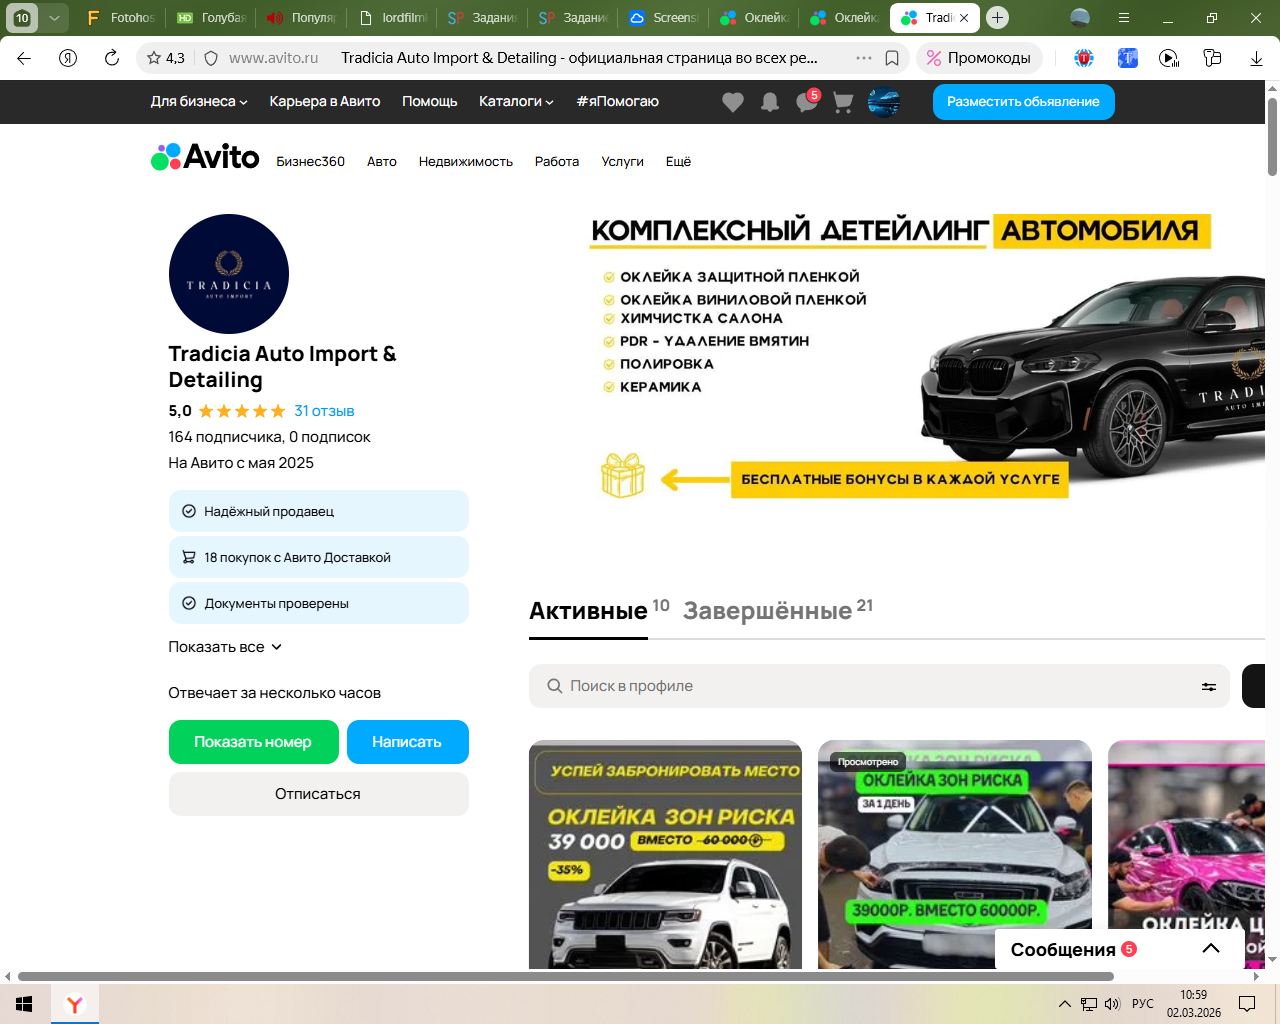This screenshot has width=1280, height=1024.
Task: Click the 'Промокоды' button in toolbar
Action: pos(979,58)
